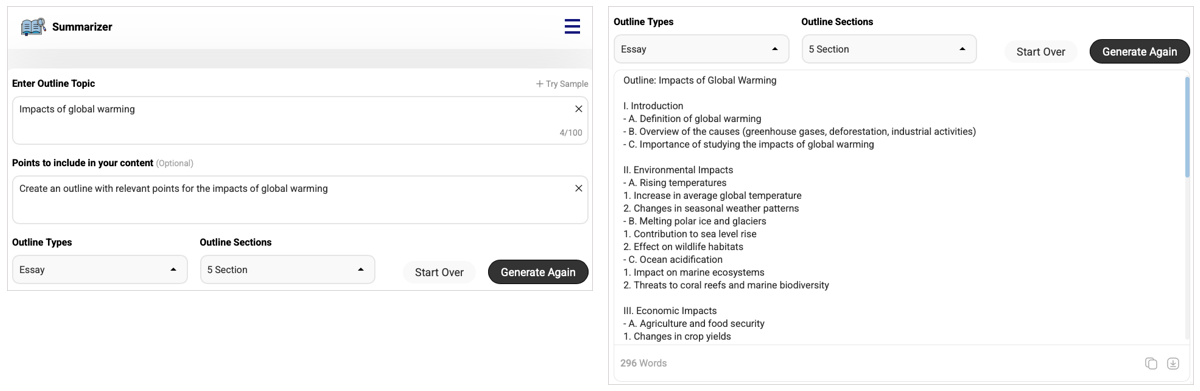Click the left Start Over button
Viewport: 1200px width, 391px height.
click(439, 272)
